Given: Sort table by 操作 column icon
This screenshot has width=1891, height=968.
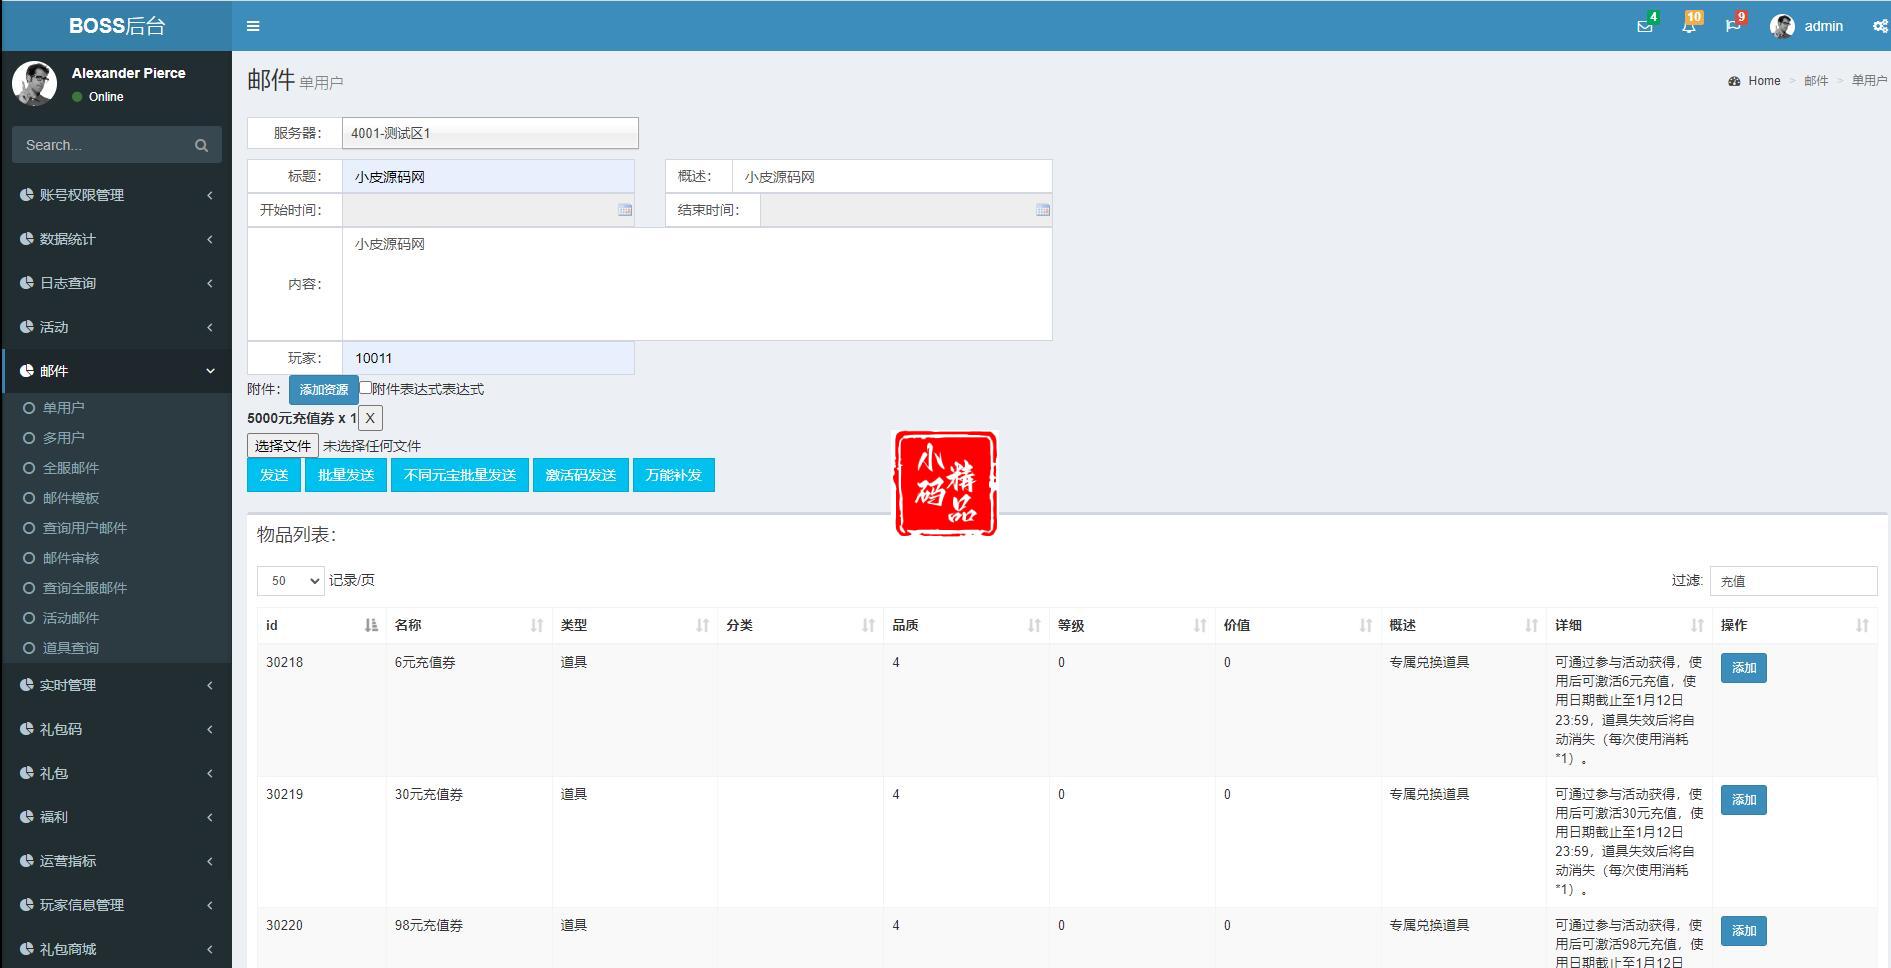Looking at the screenshot, I should coord(1862,625).
